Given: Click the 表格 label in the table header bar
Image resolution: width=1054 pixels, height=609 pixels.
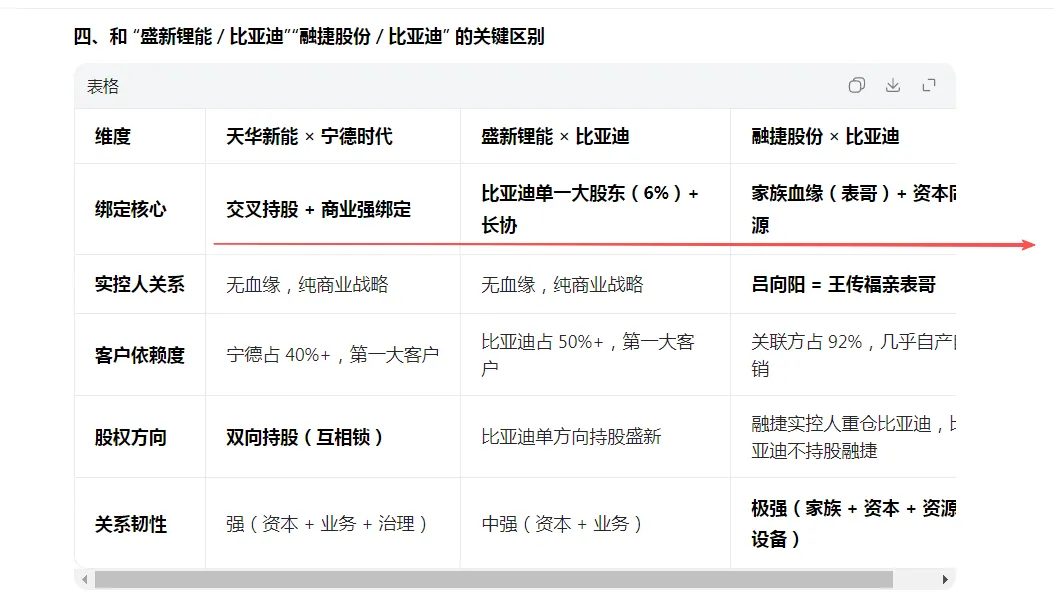Looking at the screenshot, I should coord(103,87).
